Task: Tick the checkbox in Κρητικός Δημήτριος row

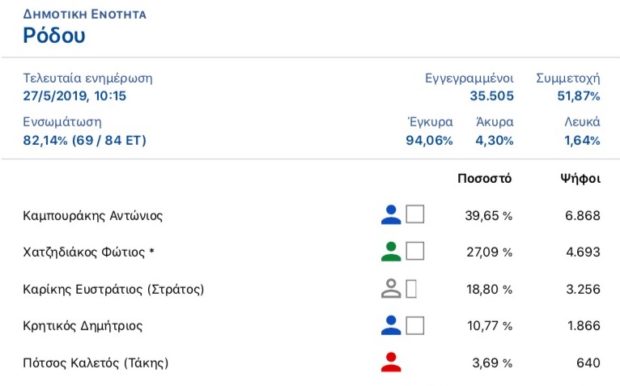Action: click(415, 325)
